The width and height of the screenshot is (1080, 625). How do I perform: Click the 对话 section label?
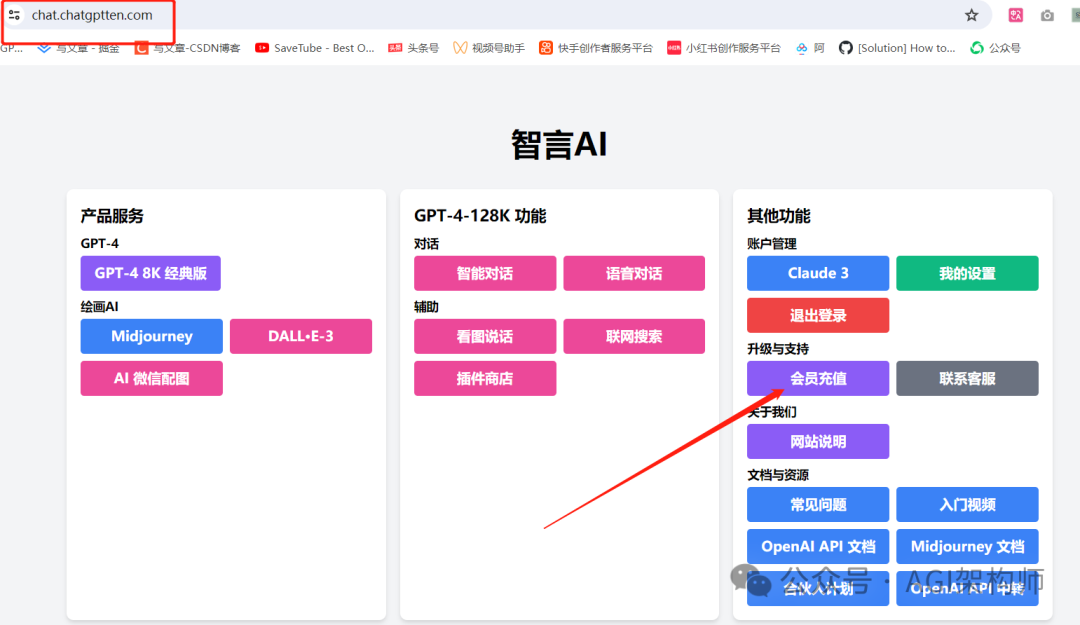(x=426, y=244)
